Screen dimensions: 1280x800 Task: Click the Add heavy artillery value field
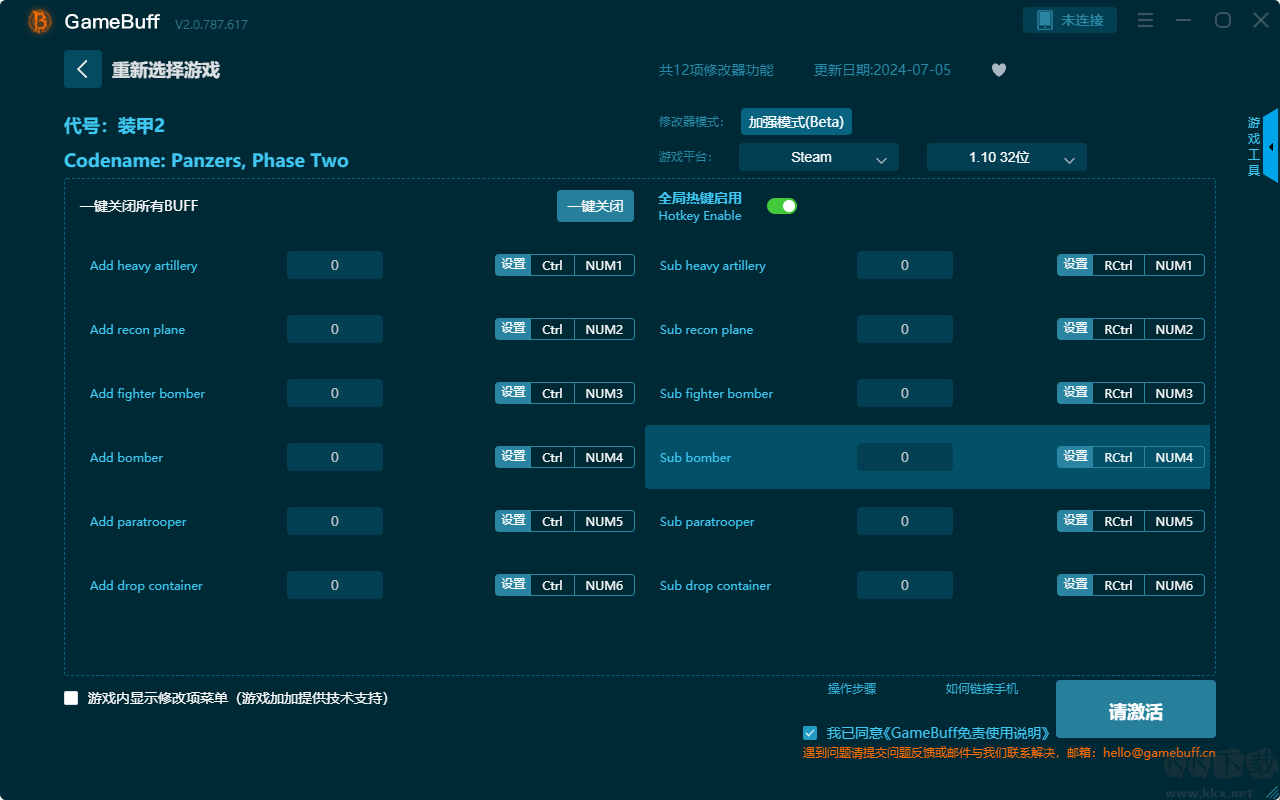coord(335,265)
